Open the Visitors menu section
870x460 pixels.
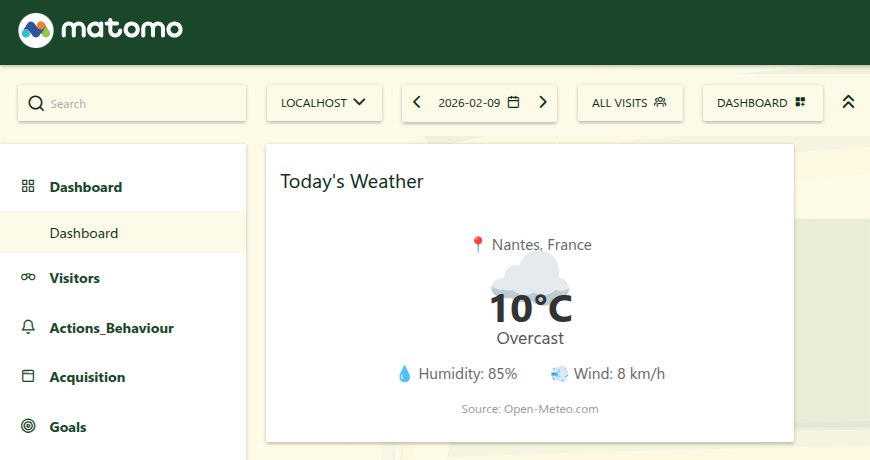click(75, 278)
